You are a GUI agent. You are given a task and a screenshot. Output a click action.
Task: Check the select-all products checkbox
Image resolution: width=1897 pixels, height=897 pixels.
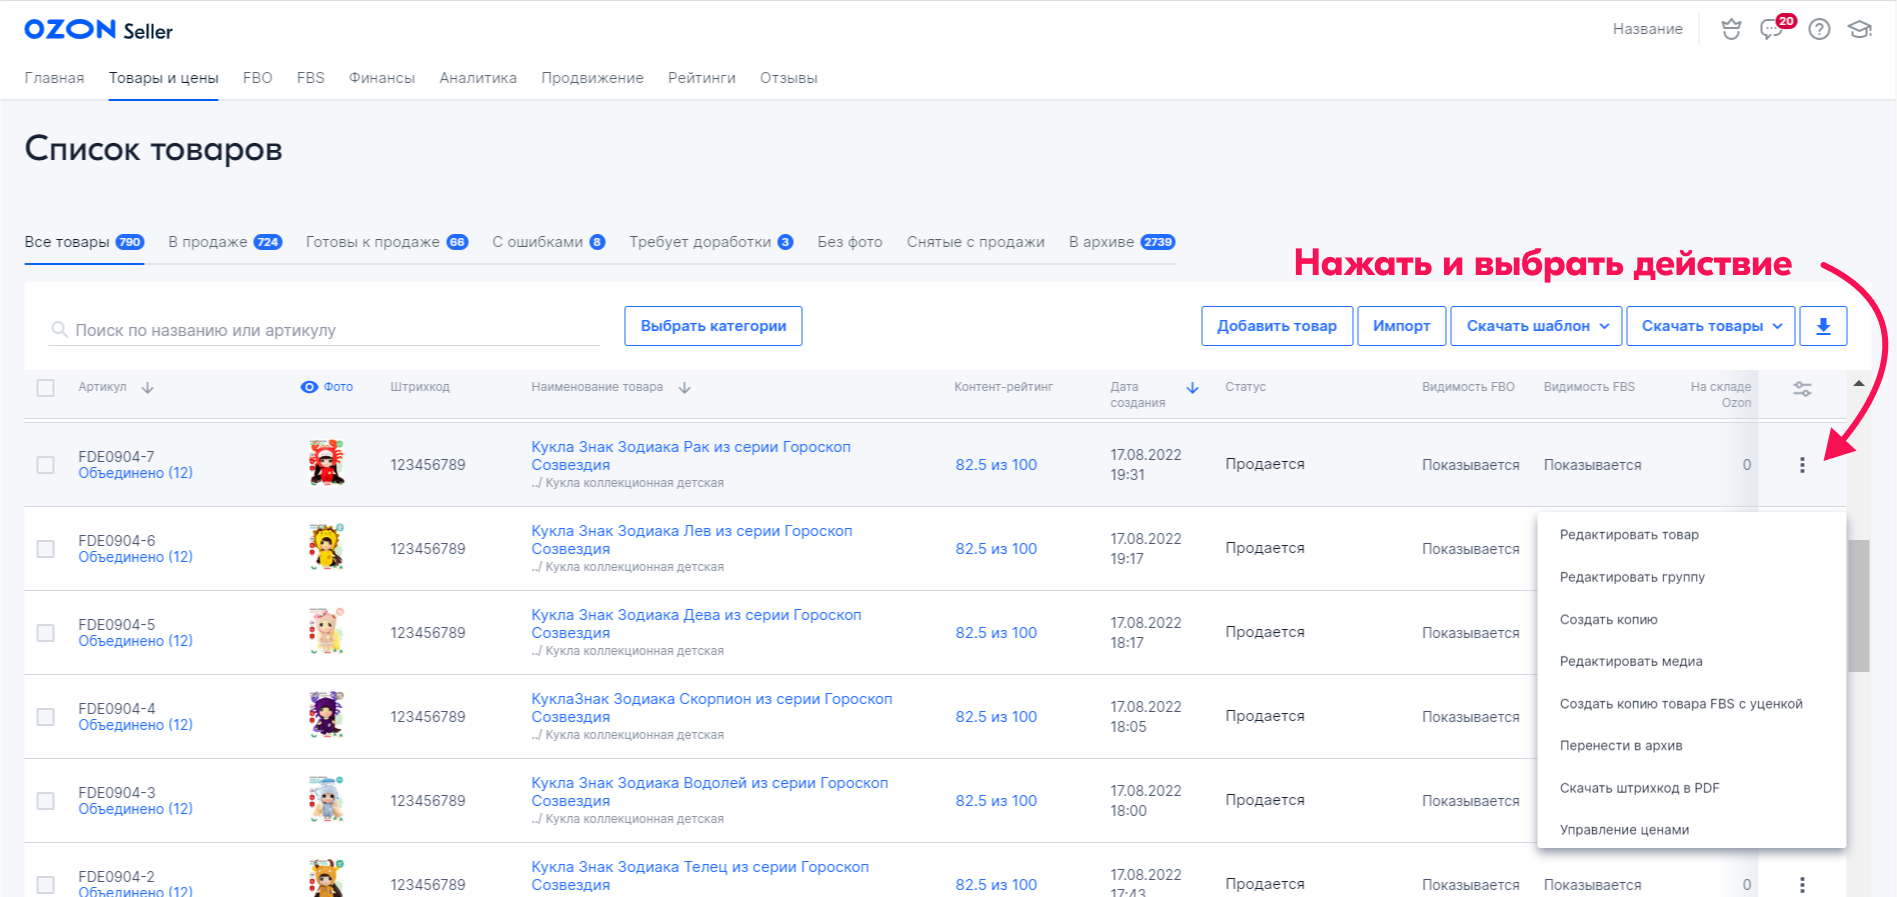(46, 388)
